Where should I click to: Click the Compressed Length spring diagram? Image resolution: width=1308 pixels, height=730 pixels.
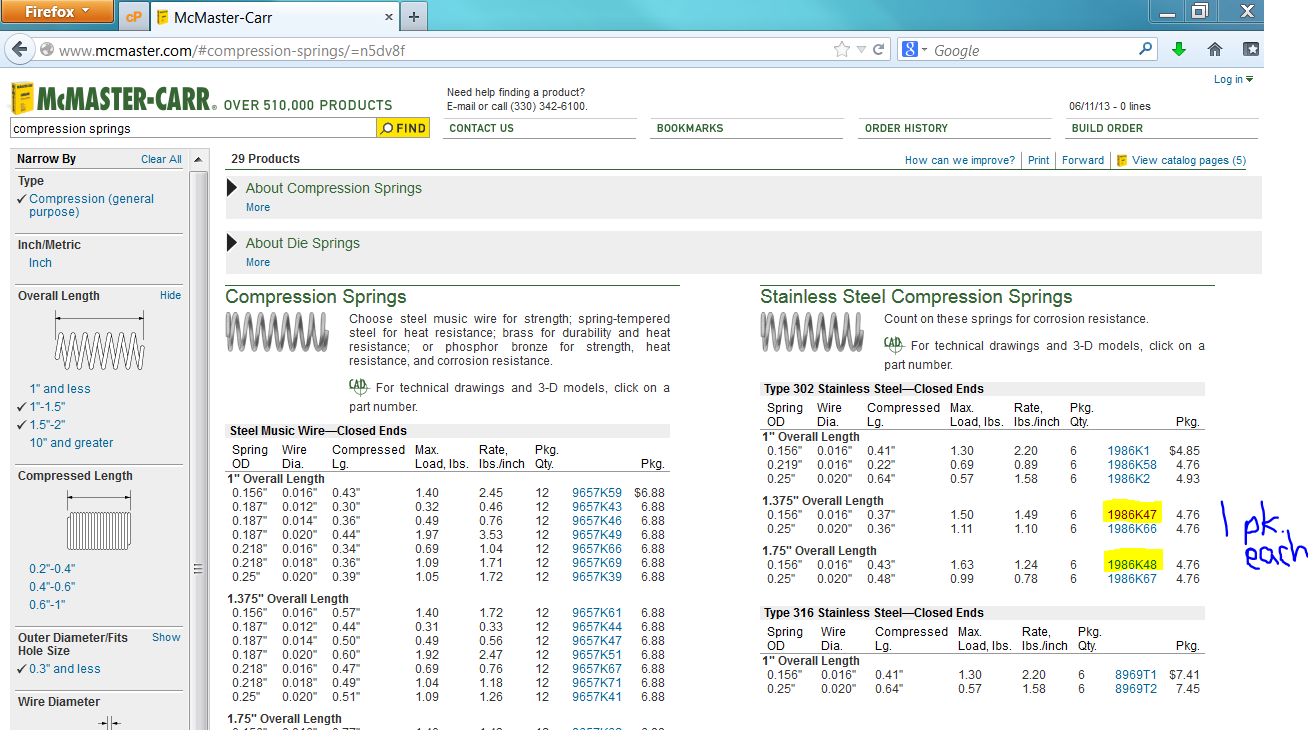(x=98, y=520)
